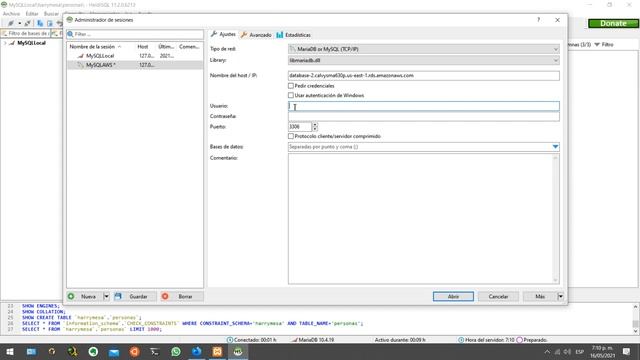640x360 pixels.
Task: Click the query log scrollbar down arrow
Action: pos(636,331)
